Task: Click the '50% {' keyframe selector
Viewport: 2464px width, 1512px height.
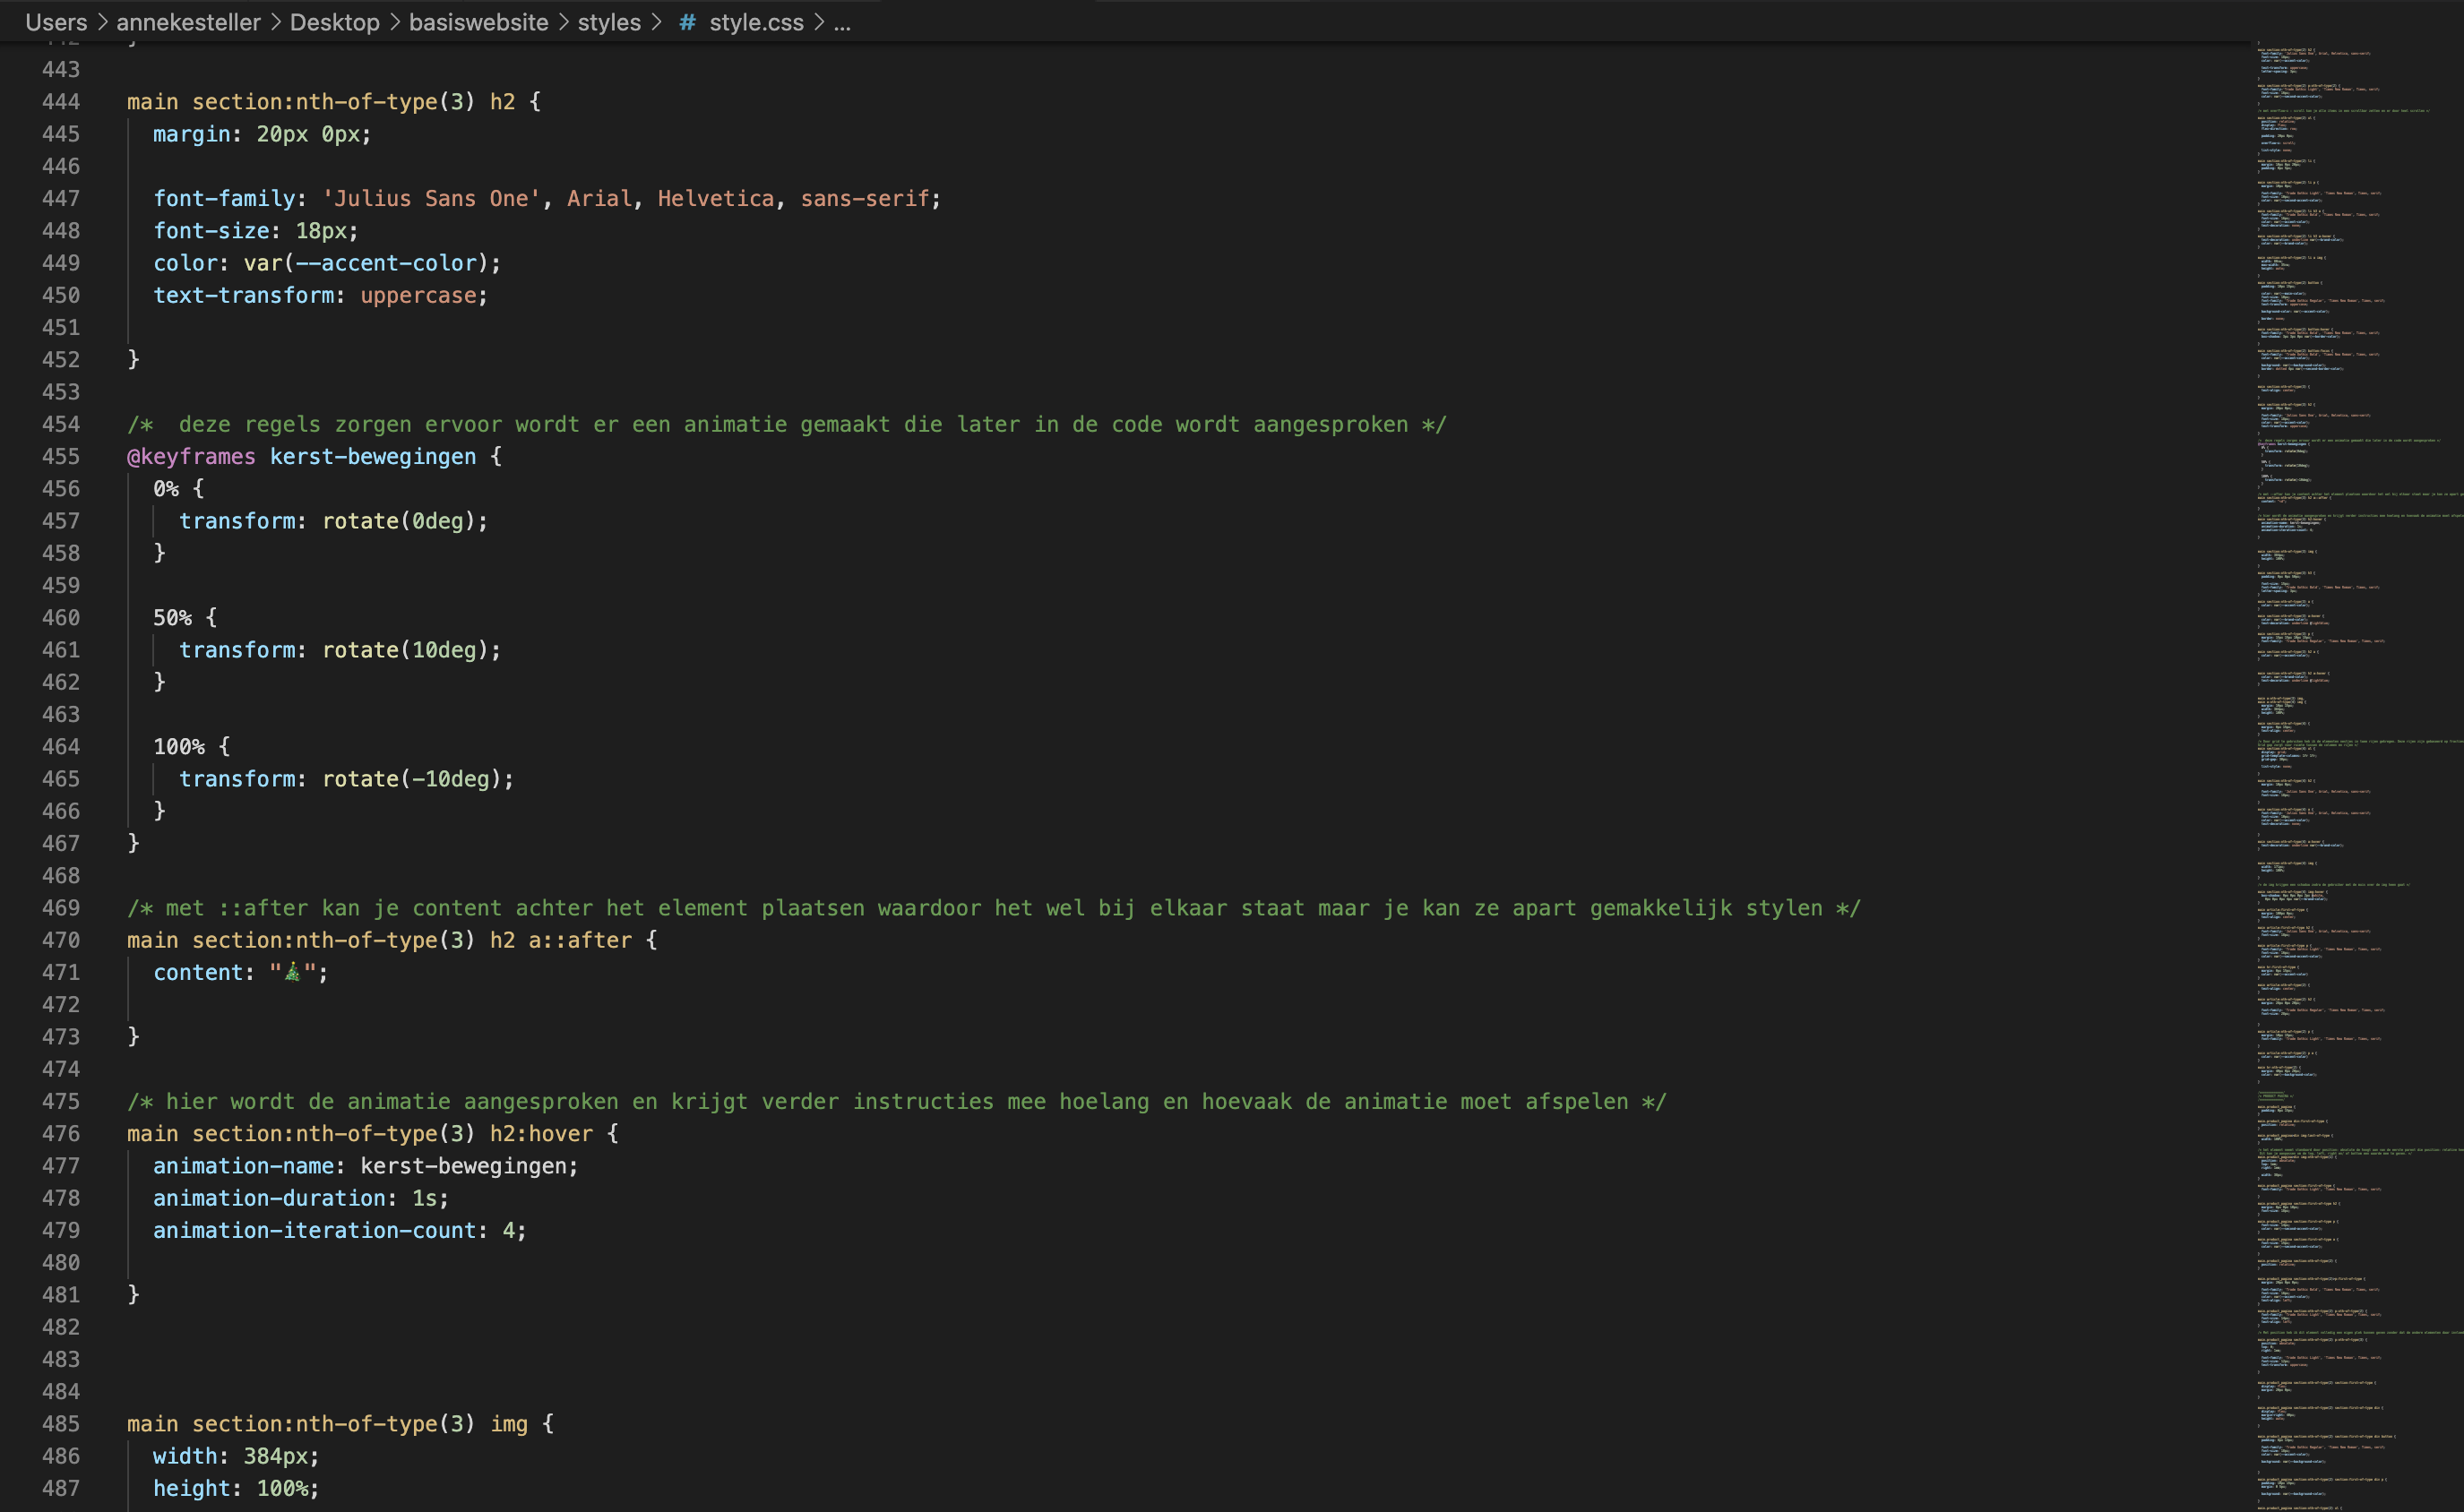Action: pos(185,618)
